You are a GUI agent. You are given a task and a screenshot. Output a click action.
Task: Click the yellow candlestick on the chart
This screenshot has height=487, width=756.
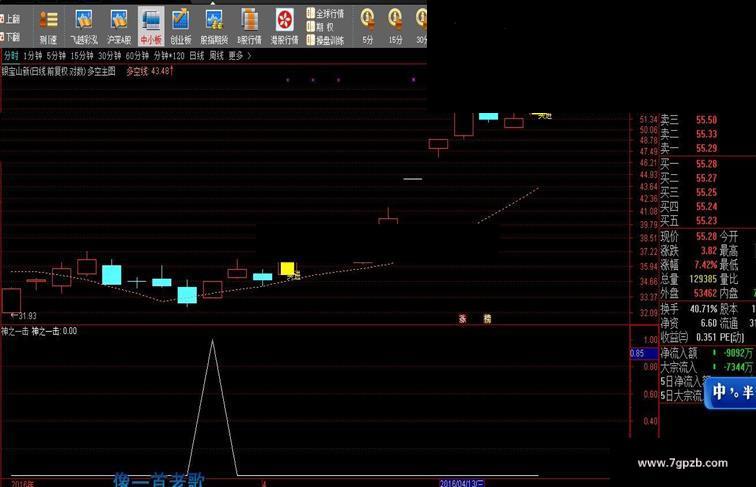tap(287, 269)
